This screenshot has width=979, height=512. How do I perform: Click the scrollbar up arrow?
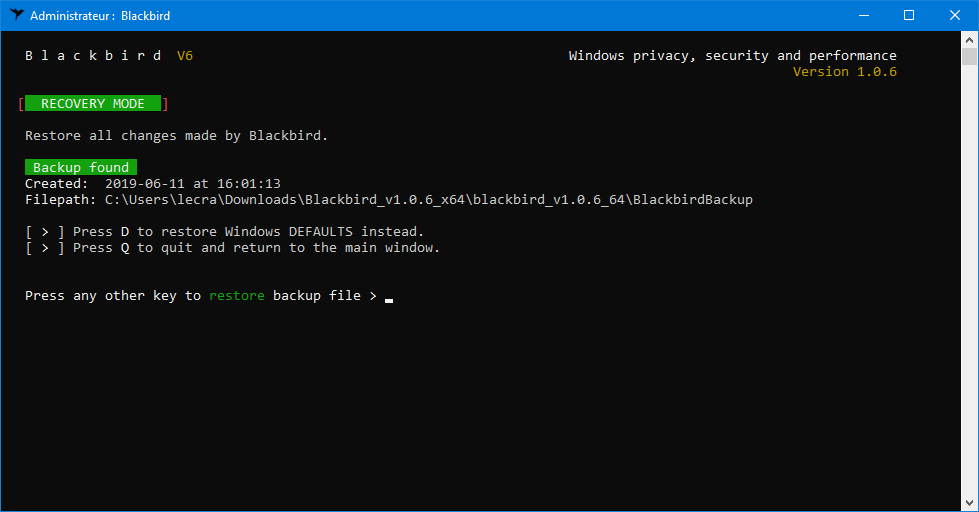pos(969,40)
